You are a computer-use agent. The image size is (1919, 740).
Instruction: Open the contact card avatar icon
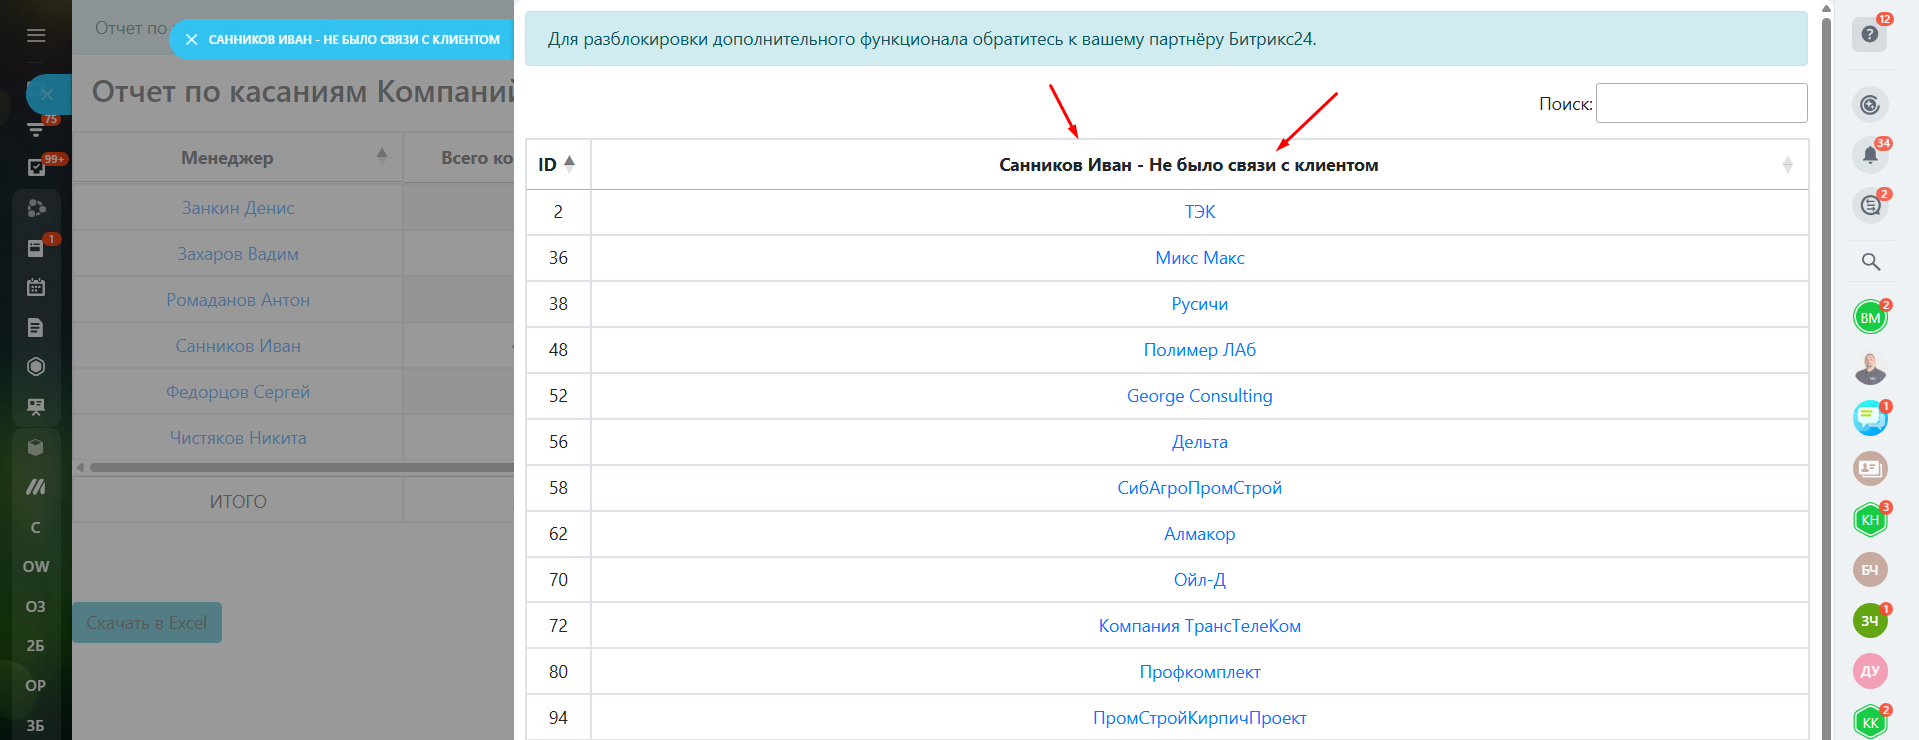pos(1870,468)
